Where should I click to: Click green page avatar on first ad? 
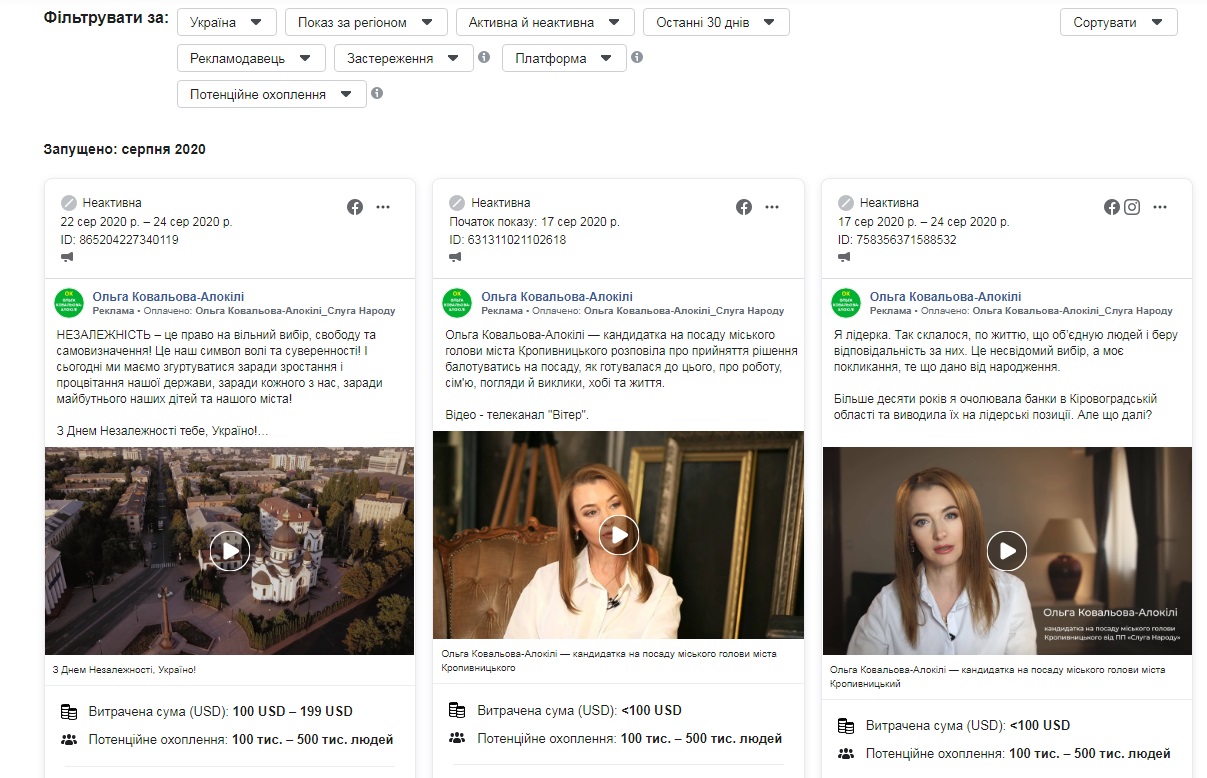pyautogui.click(x=68, y=303)
